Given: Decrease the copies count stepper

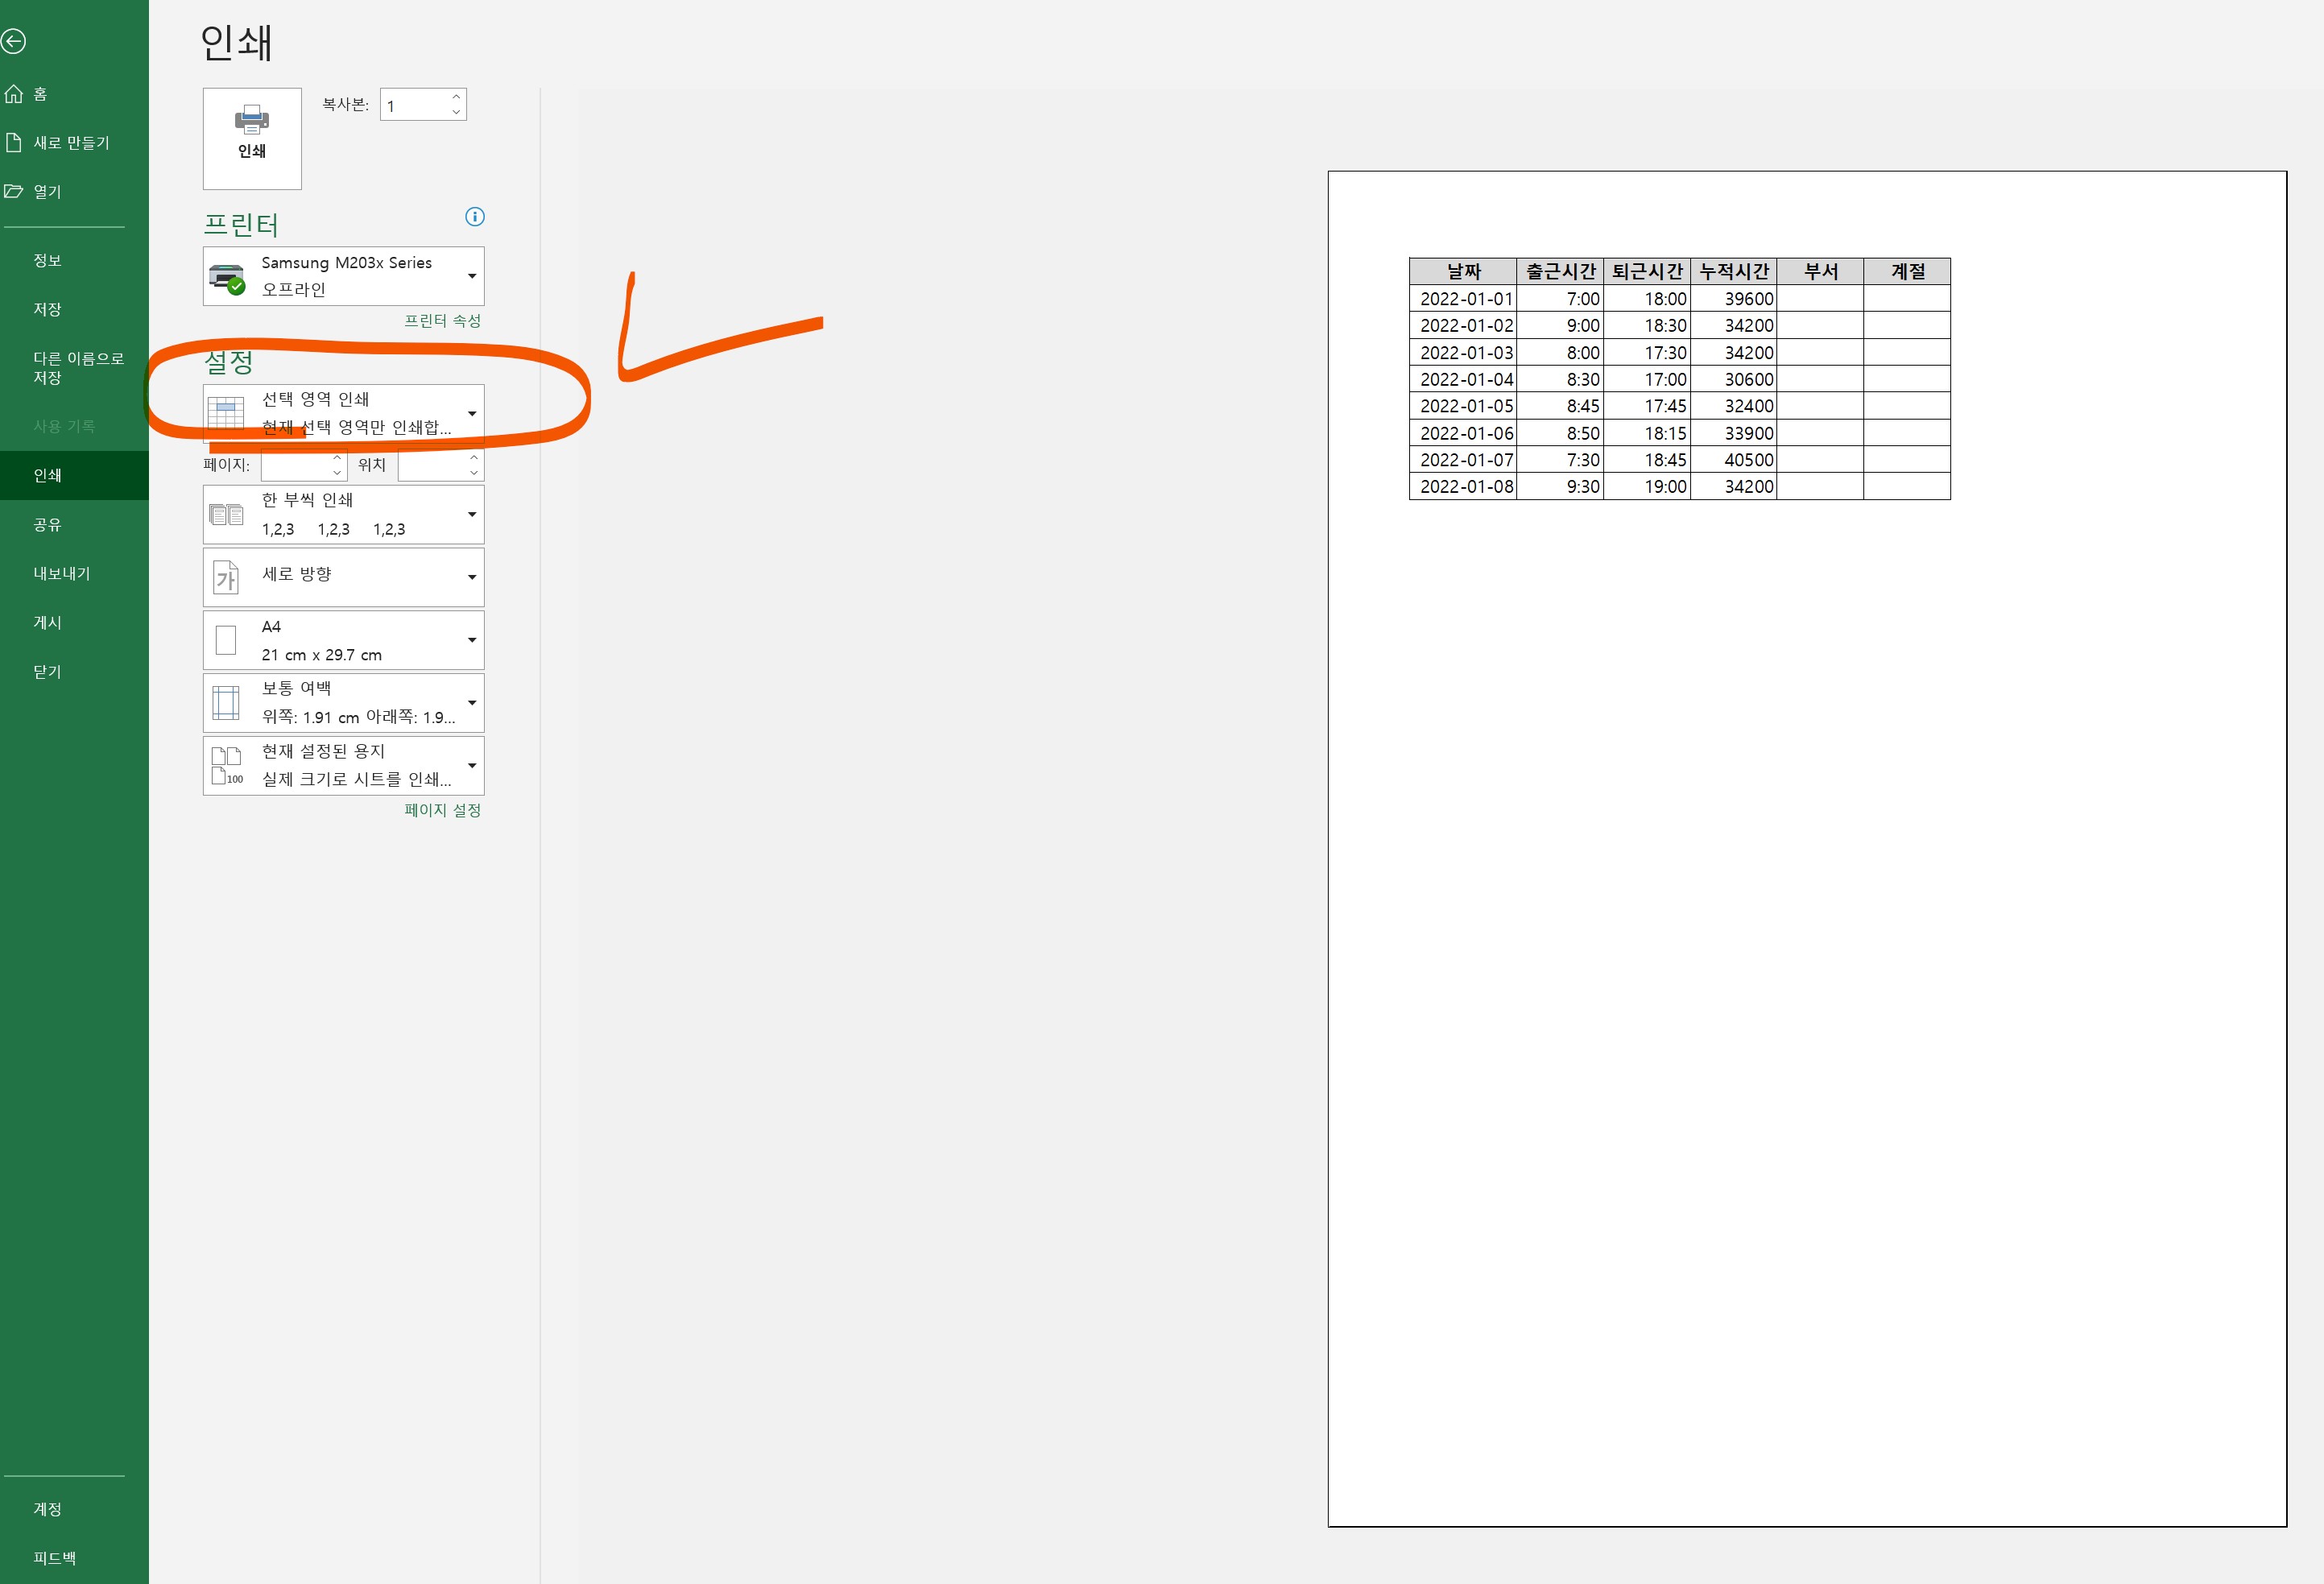Looking at the screenshot, I should click(x=456, y=112).
